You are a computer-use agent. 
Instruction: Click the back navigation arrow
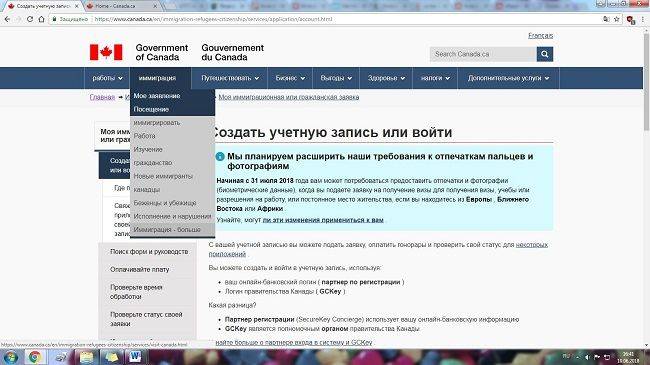point(7,19)
